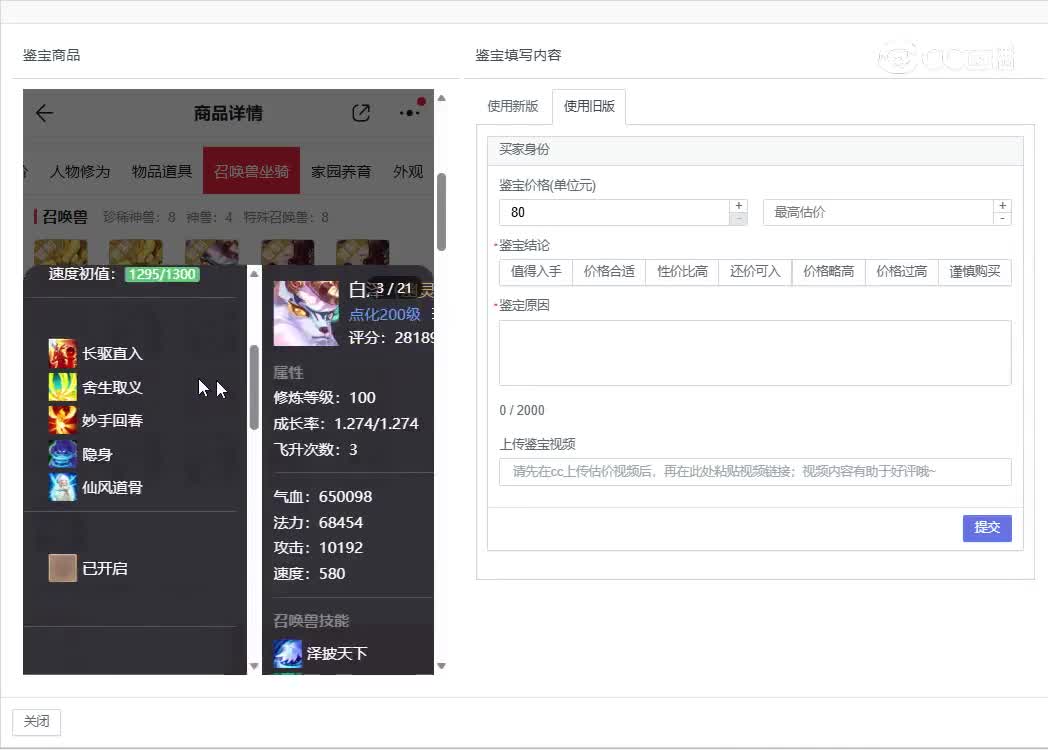Increase 鉴宝价格 with the plus stepper

738,206
